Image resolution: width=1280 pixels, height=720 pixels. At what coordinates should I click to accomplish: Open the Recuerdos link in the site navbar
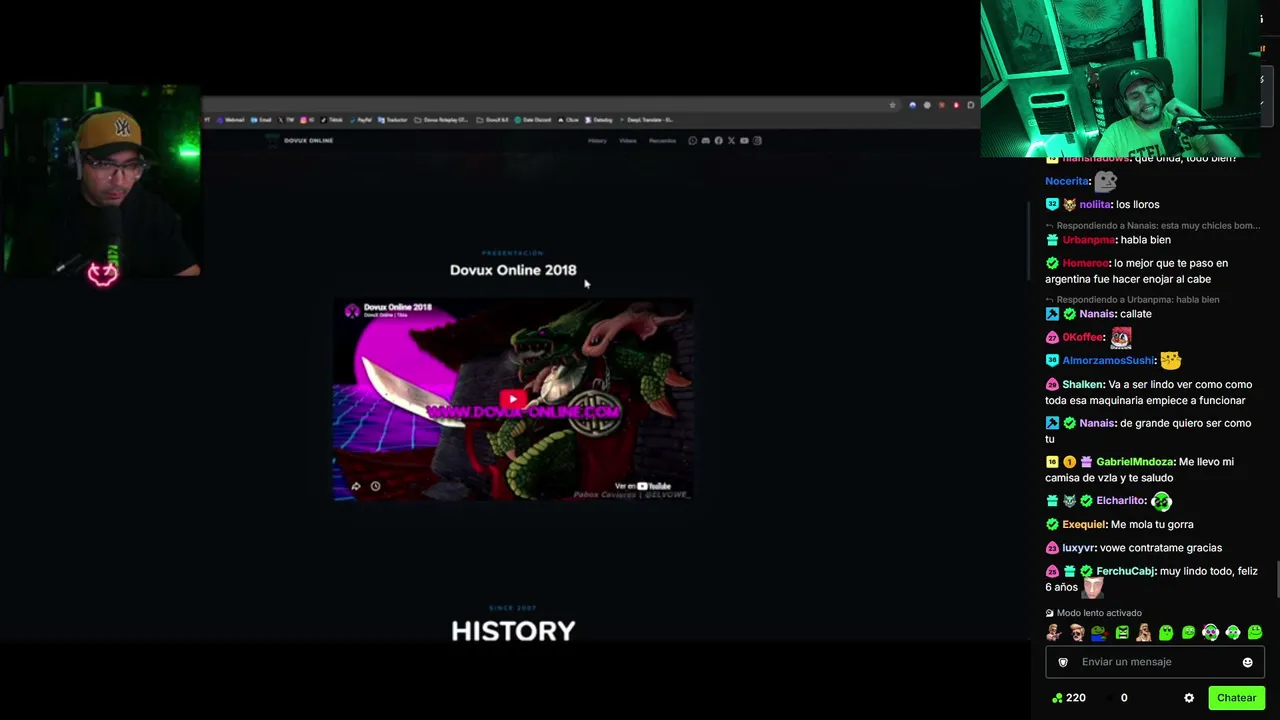662,141
